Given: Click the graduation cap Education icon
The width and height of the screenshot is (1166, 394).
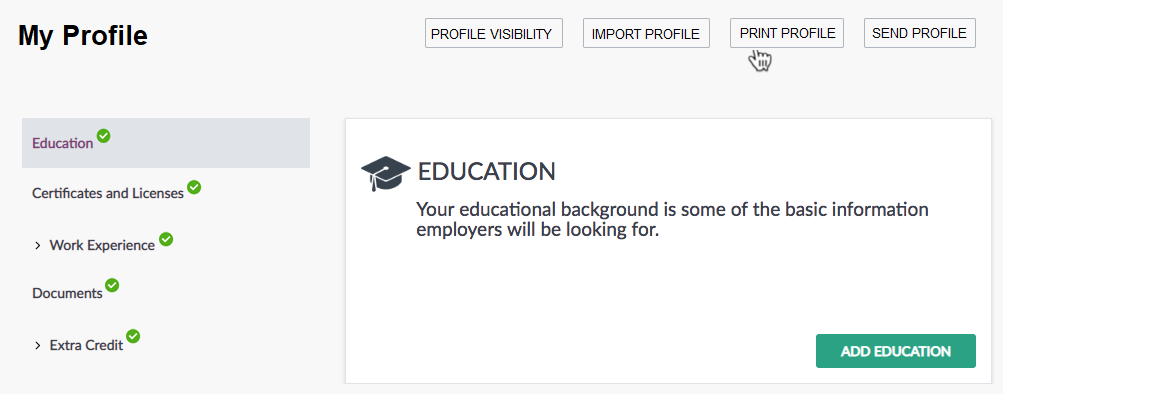Looking at the screenshot, I should pos(385,174).
